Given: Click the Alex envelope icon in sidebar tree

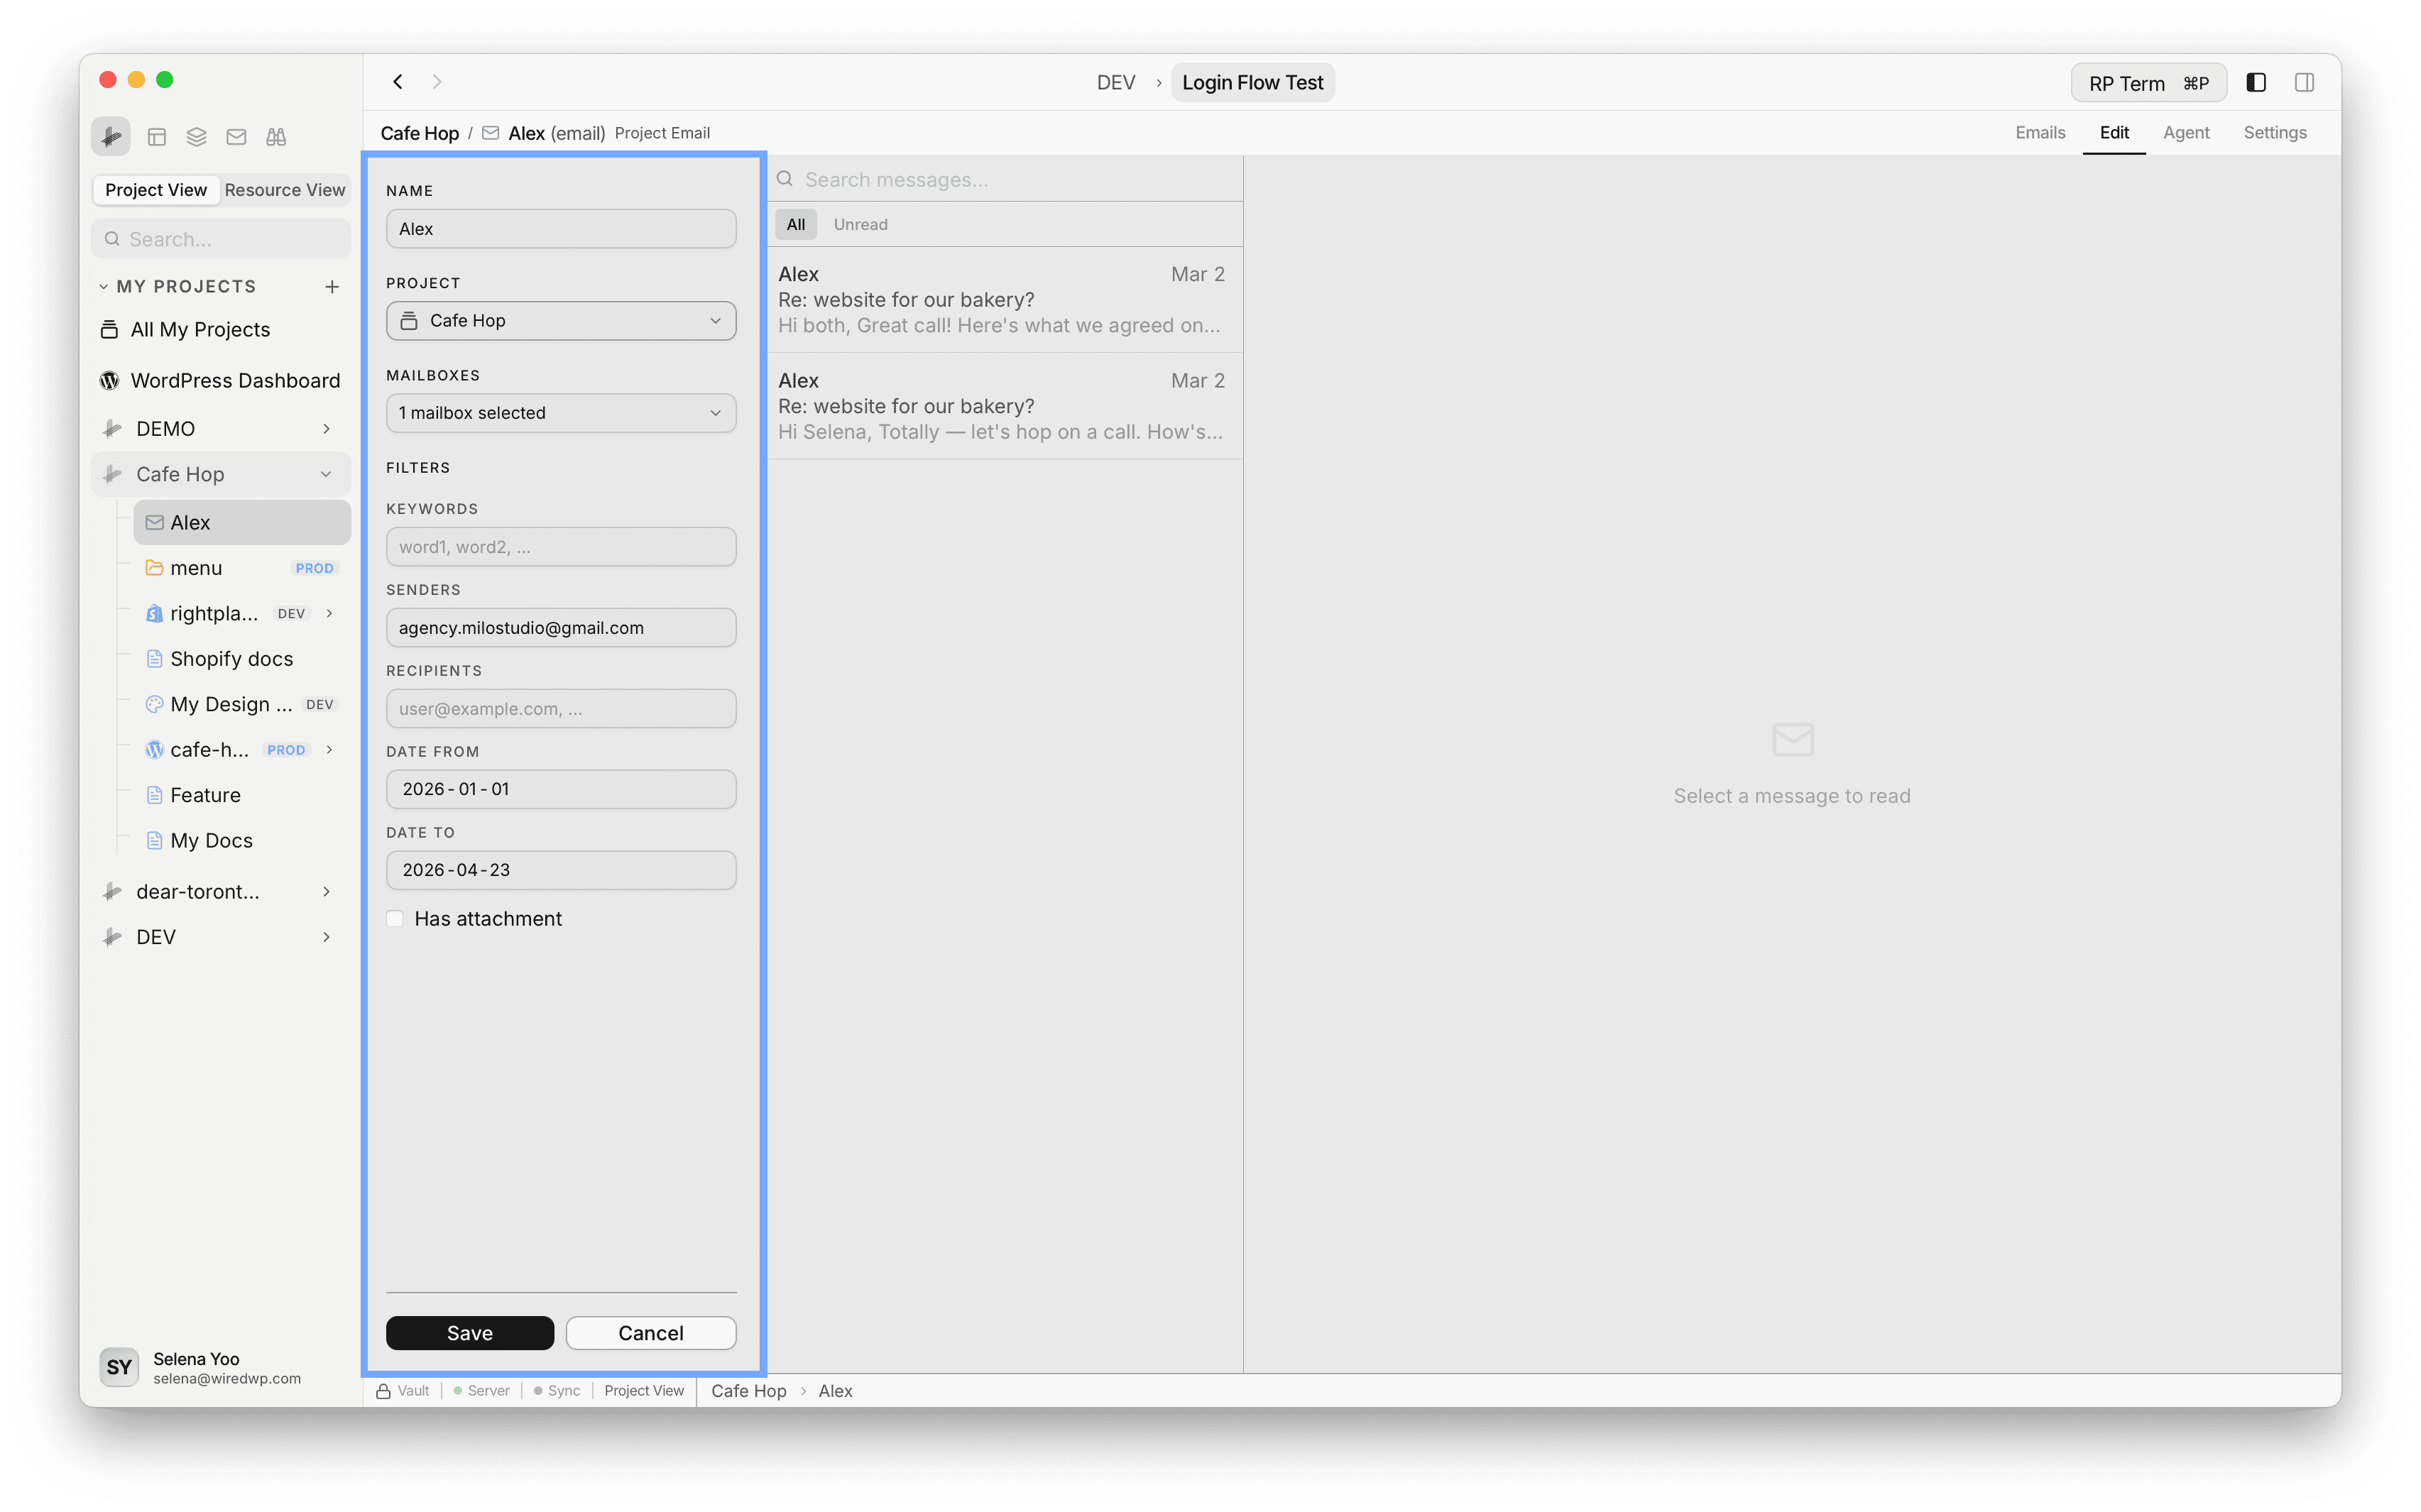Looking at the screenshot, I should 155,522.
